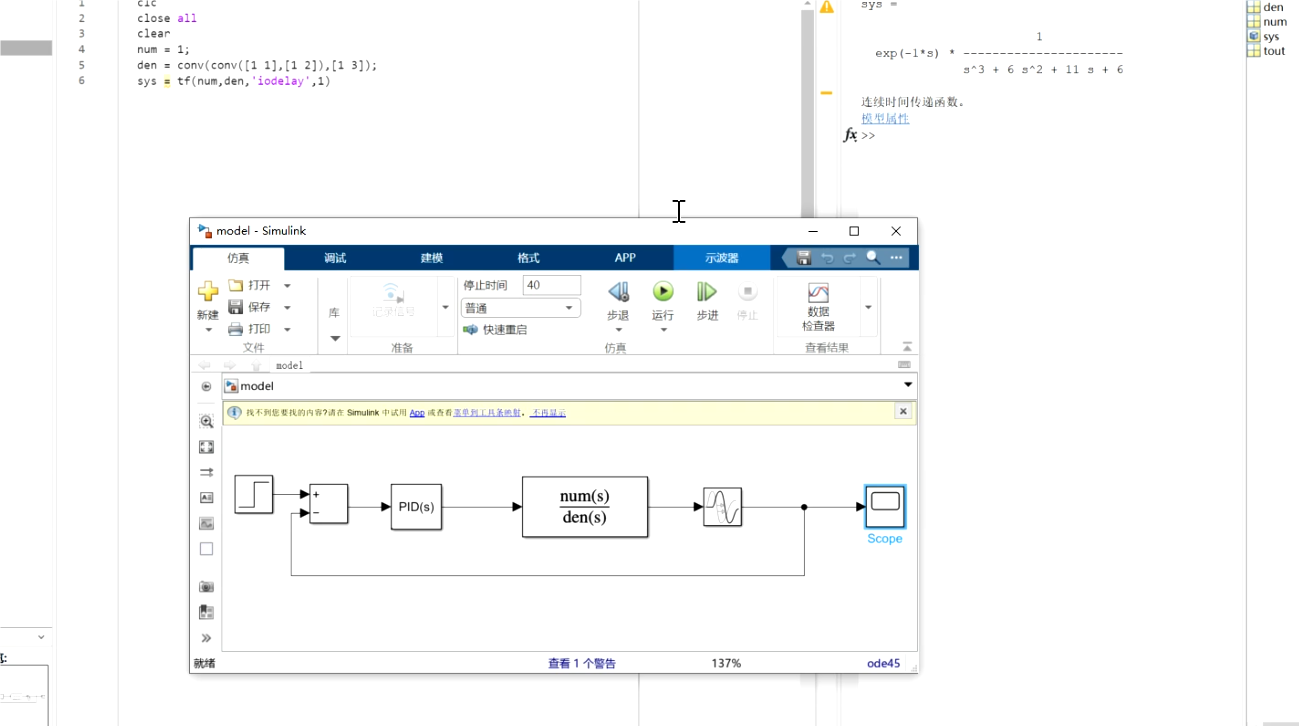Expand the 打印 dropdown arrow
1299x726 pixels.
[x=287, y=330]
